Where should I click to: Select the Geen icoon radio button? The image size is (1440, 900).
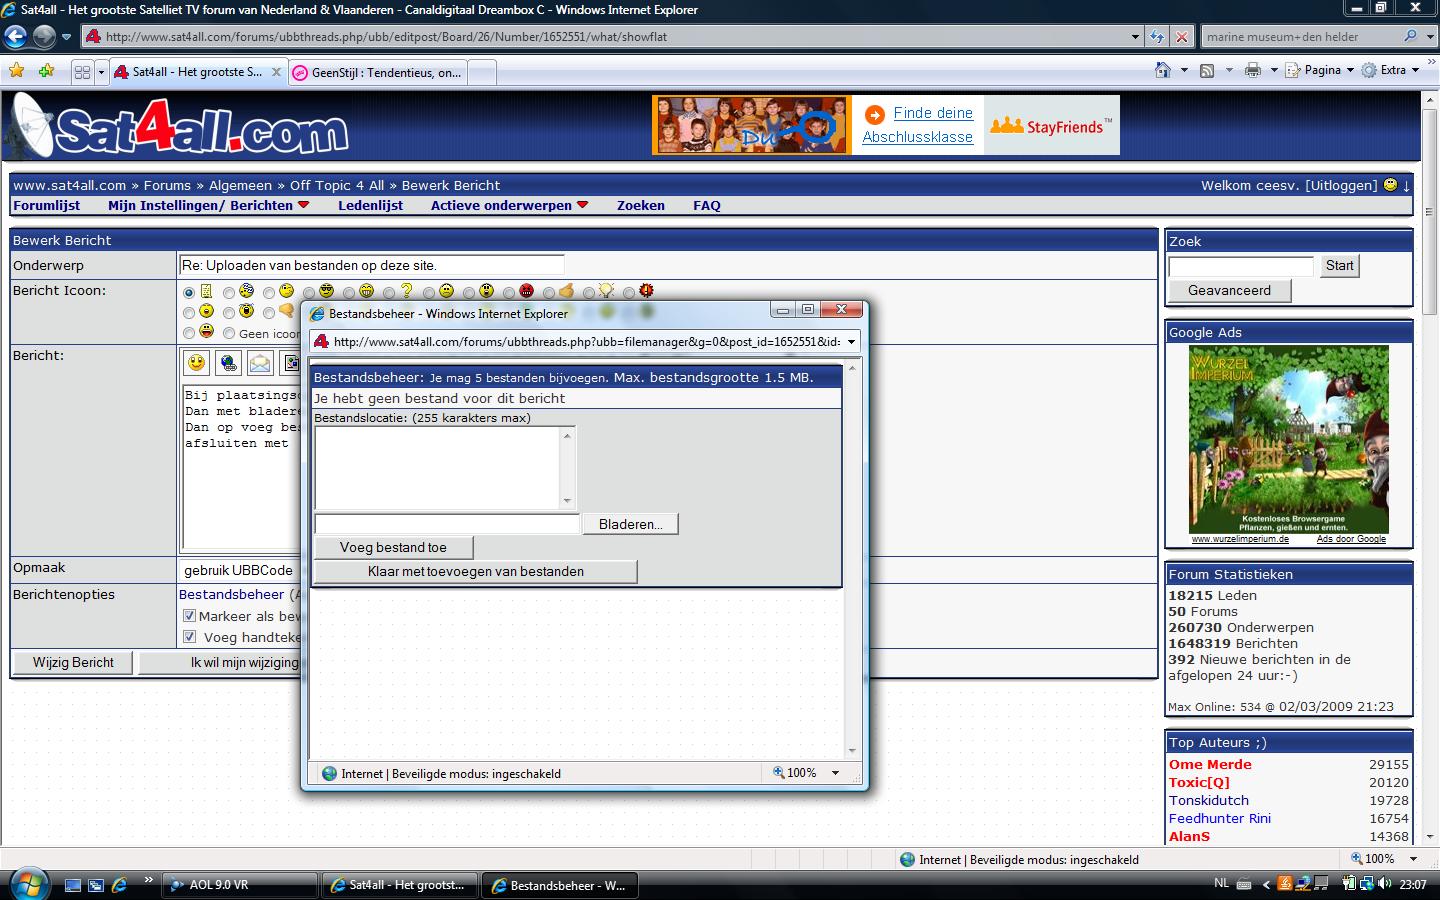tap(229, 333)
